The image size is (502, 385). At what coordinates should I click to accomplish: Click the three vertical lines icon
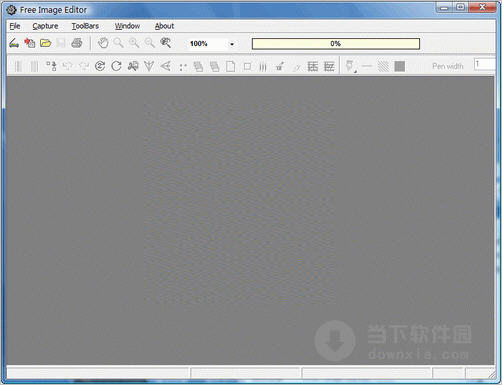pos(263,67)
